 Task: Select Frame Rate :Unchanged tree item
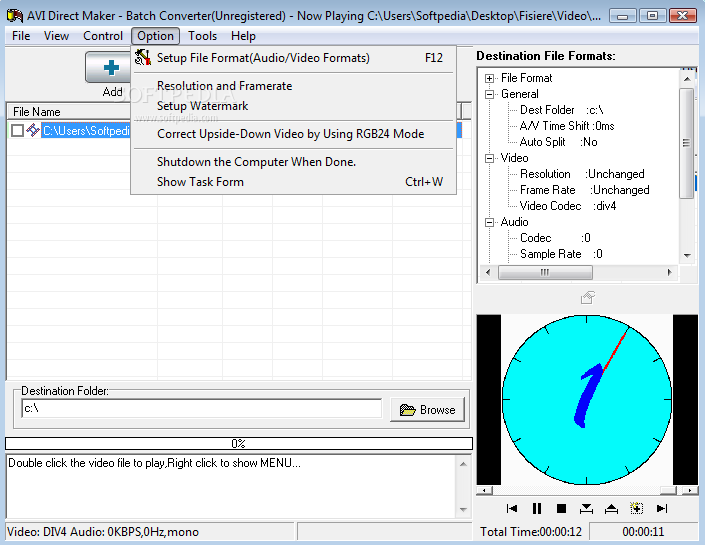point(585,190)
